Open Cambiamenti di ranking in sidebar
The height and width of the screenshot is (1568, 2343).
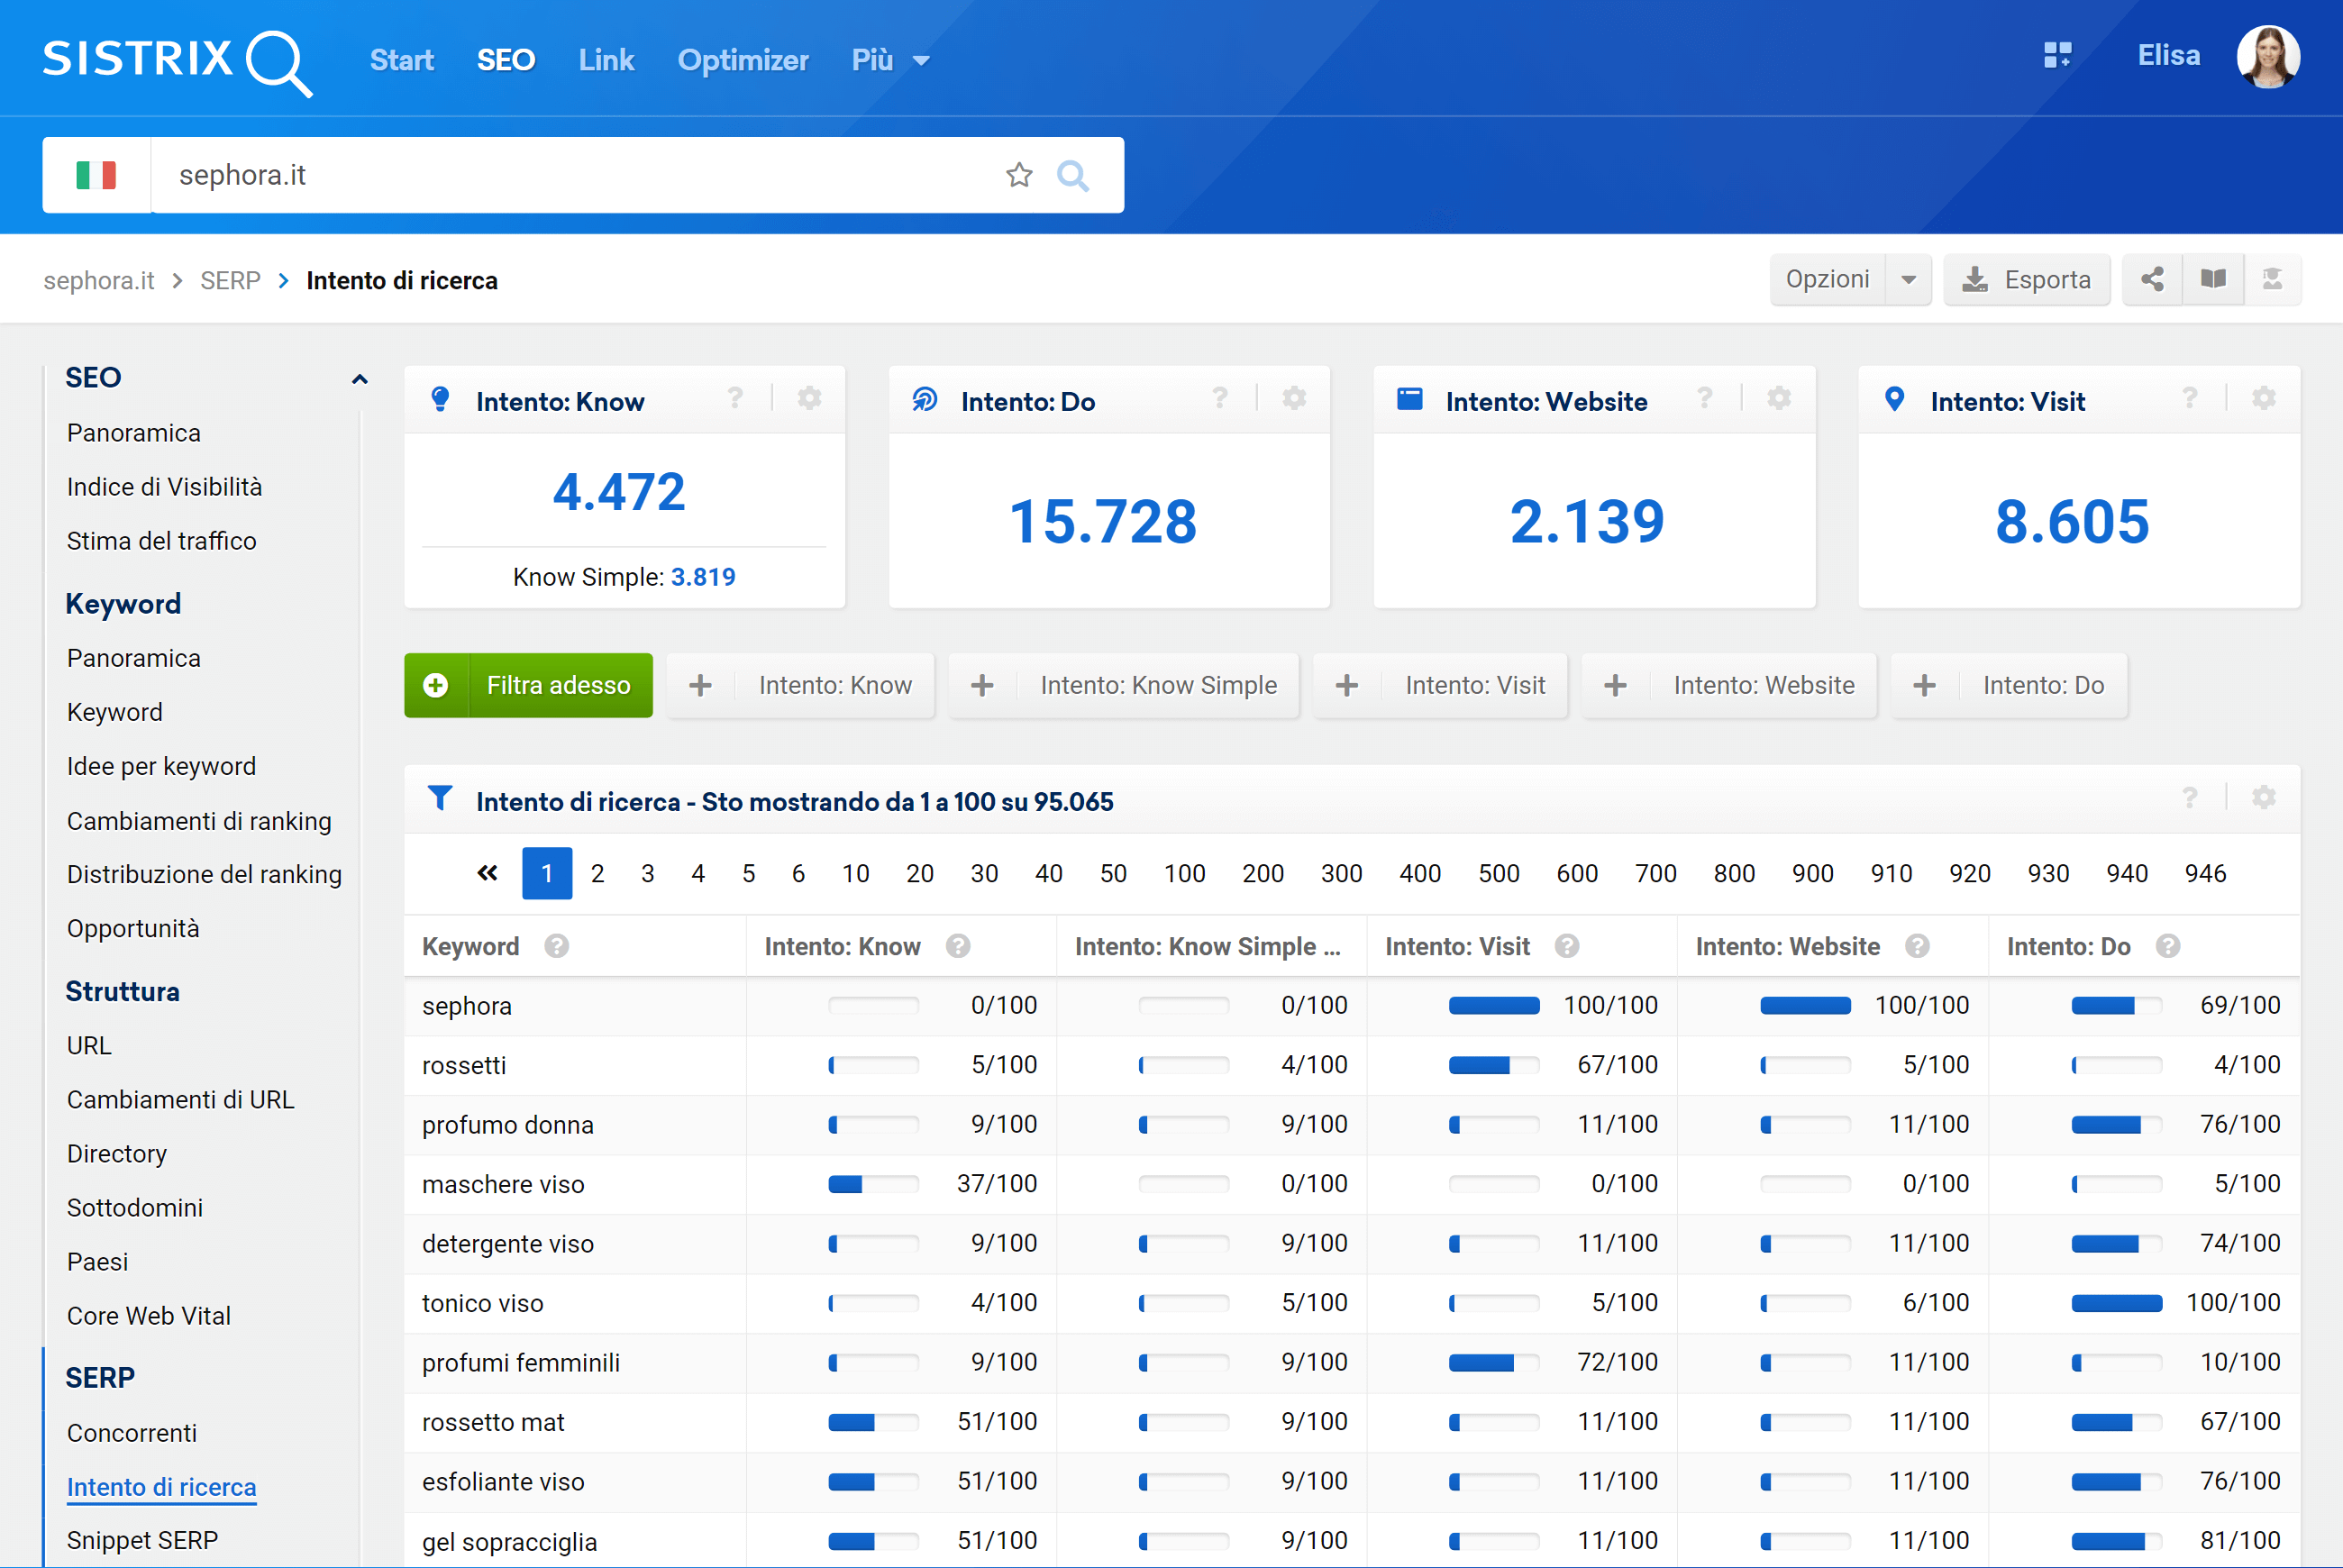tap(199, 821)
